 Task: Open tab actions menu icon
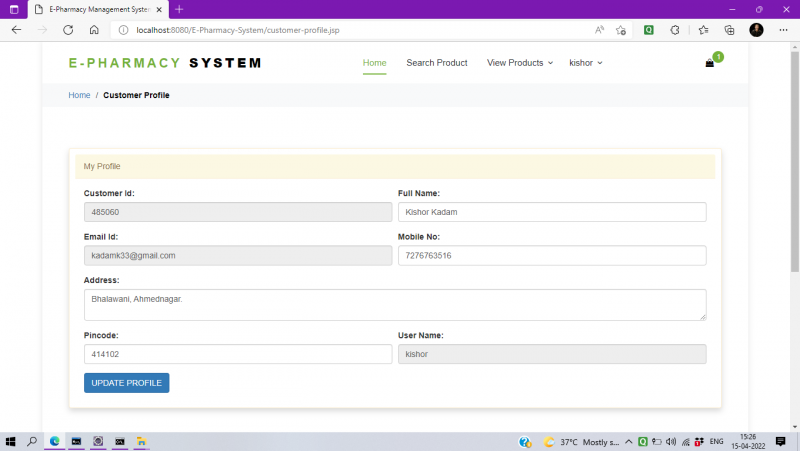tap(14, 9)
